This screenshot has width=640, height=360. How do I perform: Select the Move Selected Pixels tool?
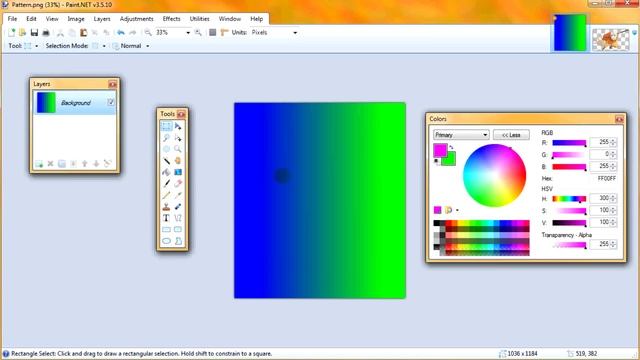(178, 126)
